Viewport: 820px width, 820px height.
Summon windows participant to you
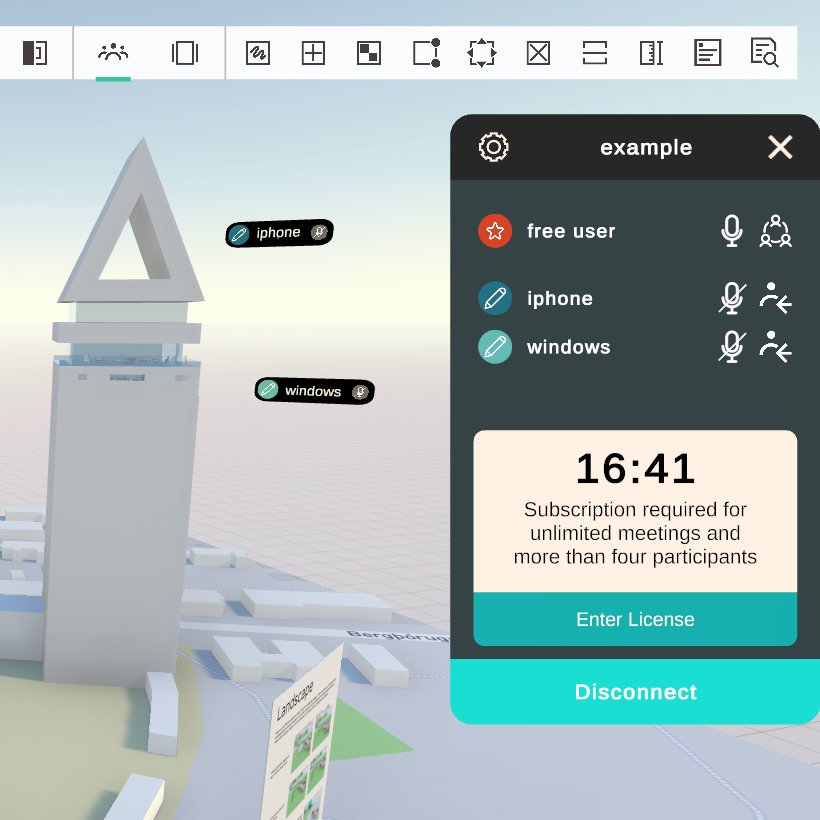776,347
